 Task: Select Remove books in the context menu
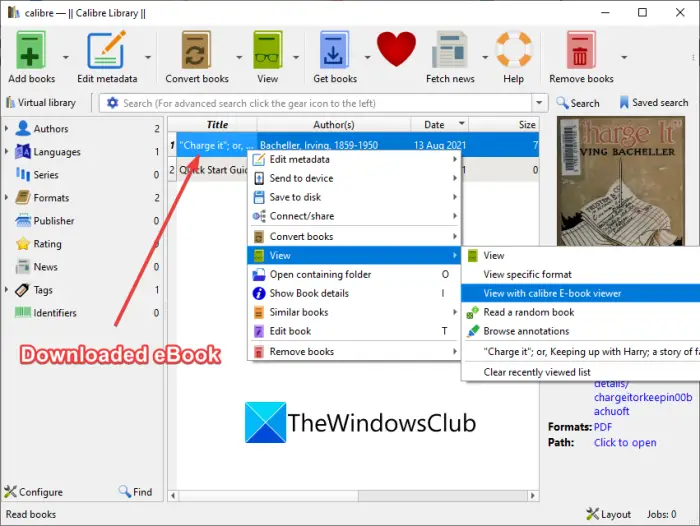[354, 351]
